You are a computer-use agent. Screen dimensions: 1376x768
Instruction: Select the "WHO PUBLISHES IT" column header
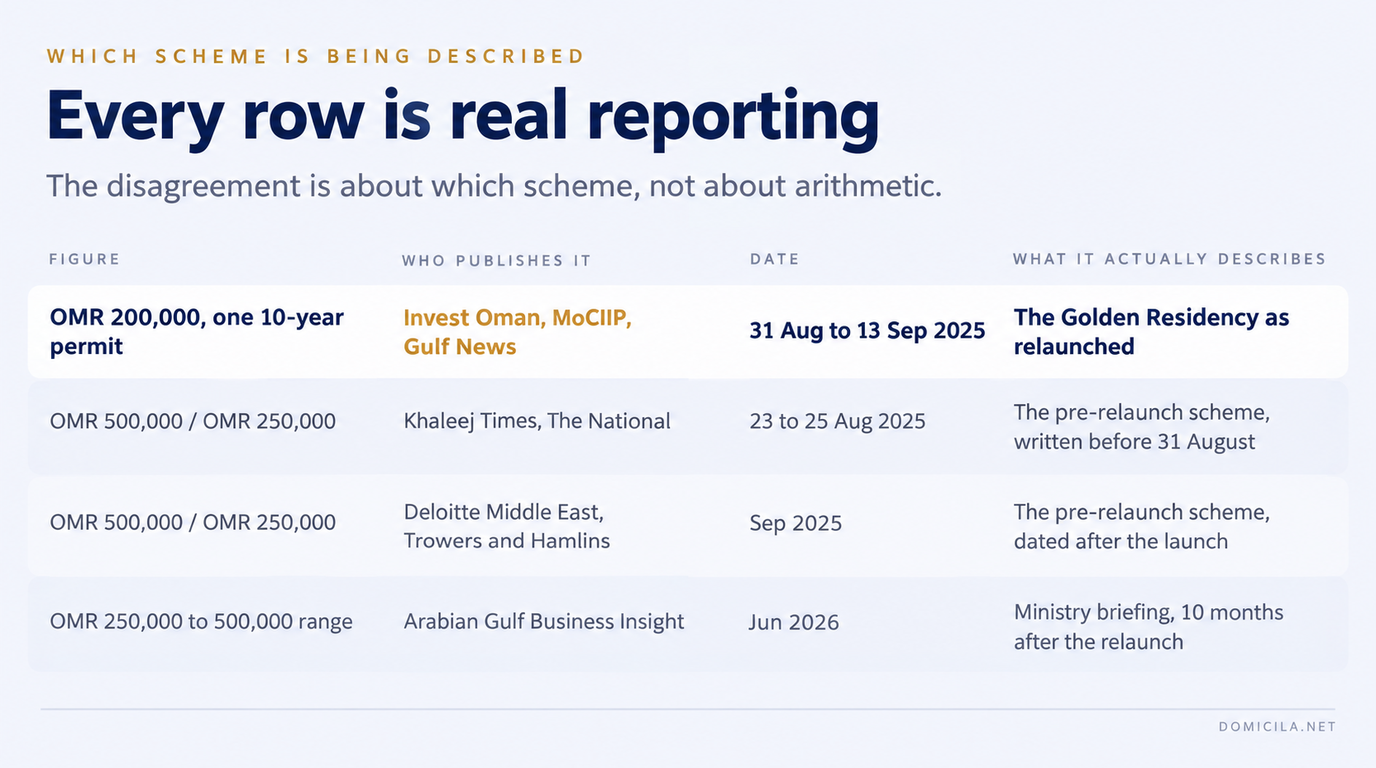pyautogui.click(x=497, y=260)
